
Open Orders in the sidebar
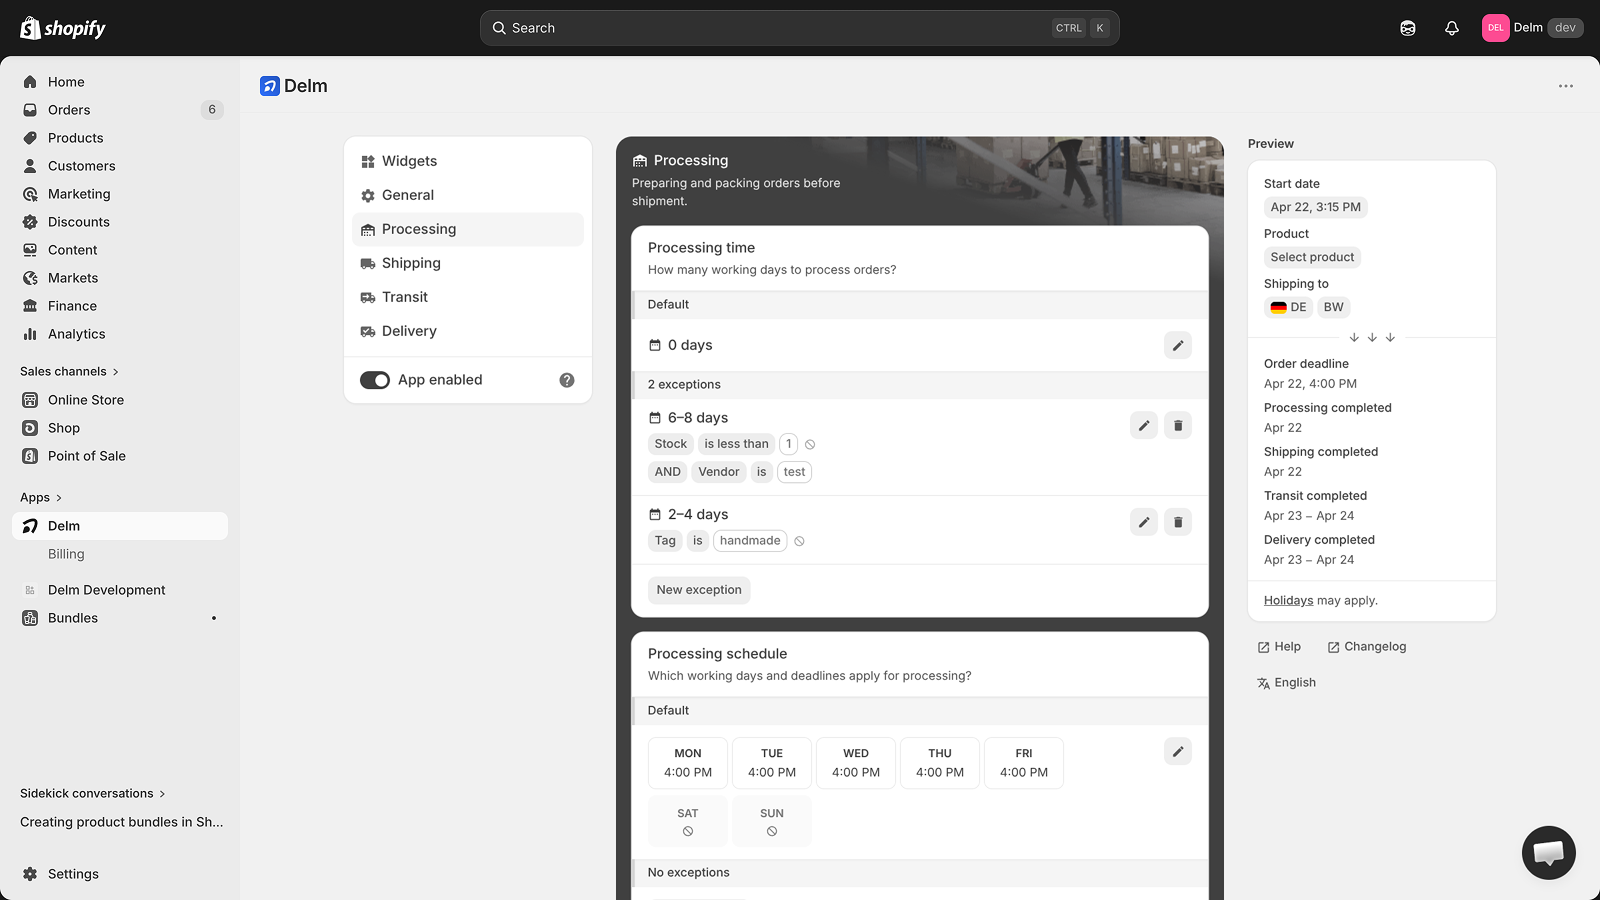pyautogui.click(x=69, y=110)
